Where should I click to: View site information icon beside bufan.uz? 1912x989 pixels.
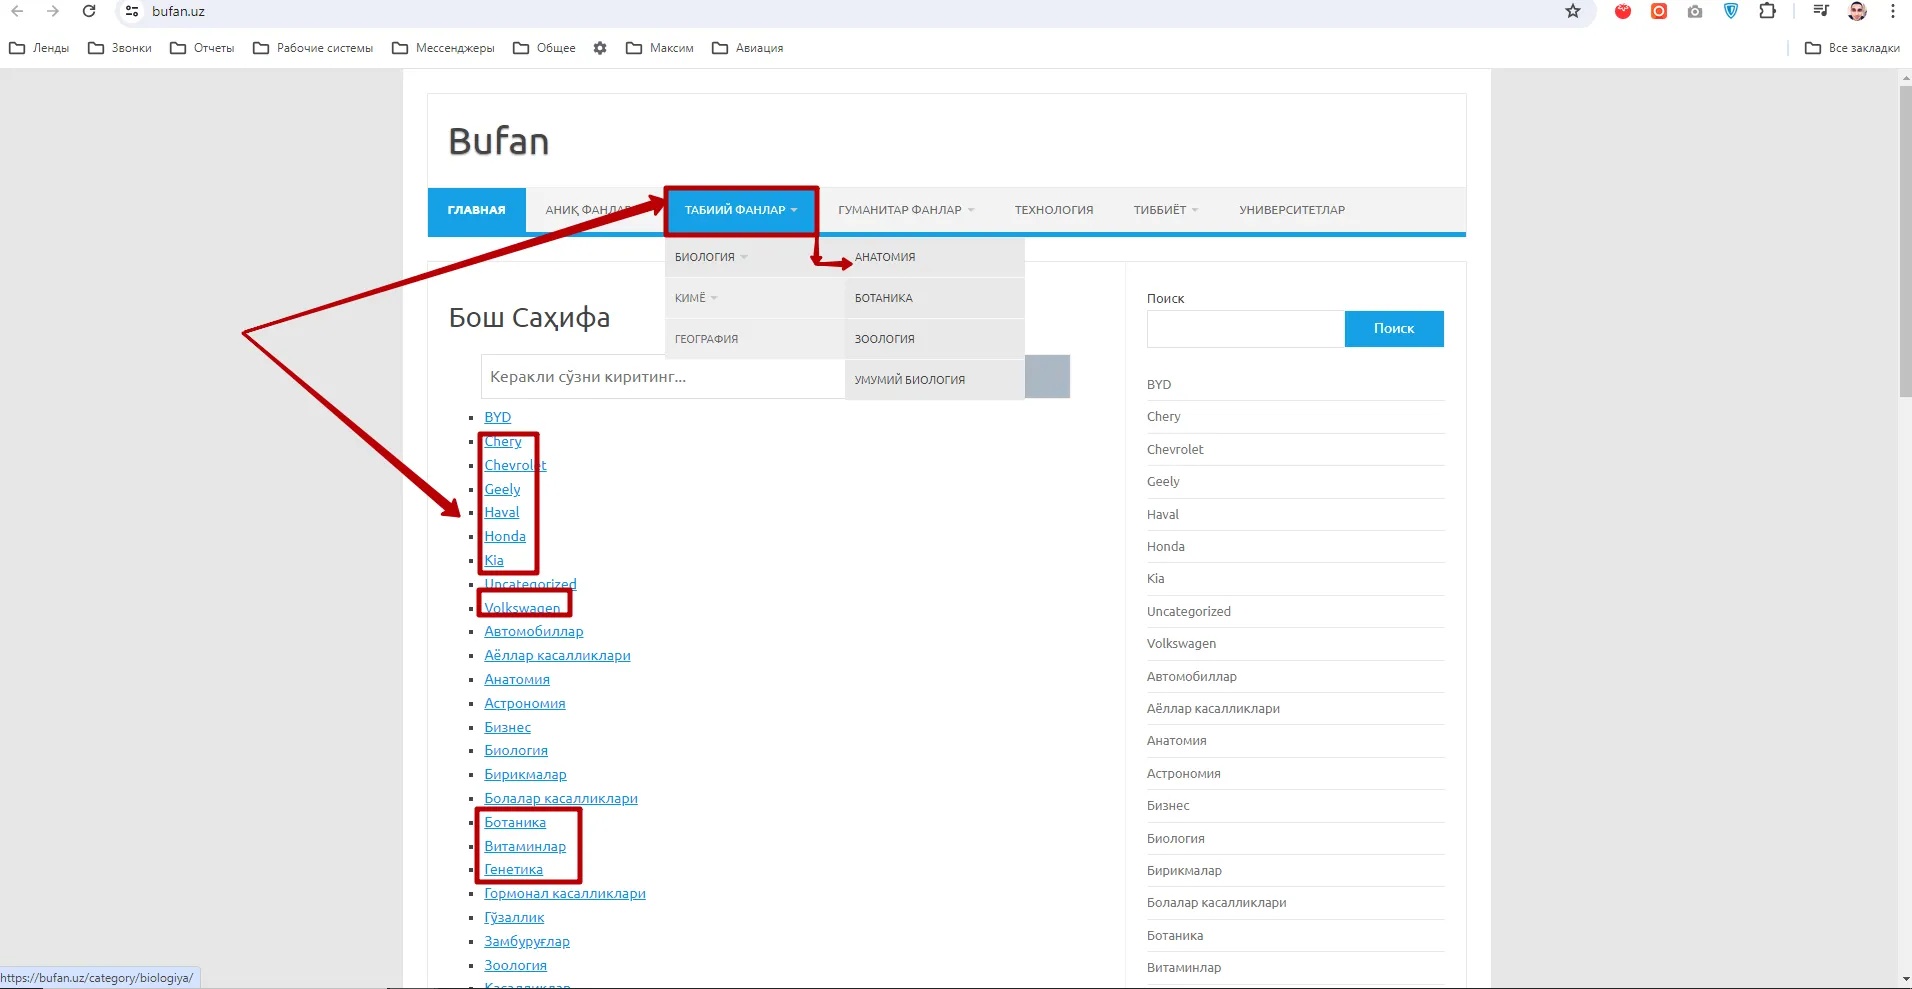(132, 11)
